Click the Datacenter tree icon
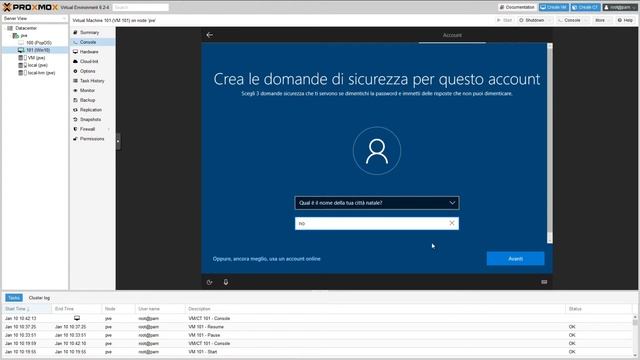The width and height of the screenshot is (640, 360). [10, 28]
